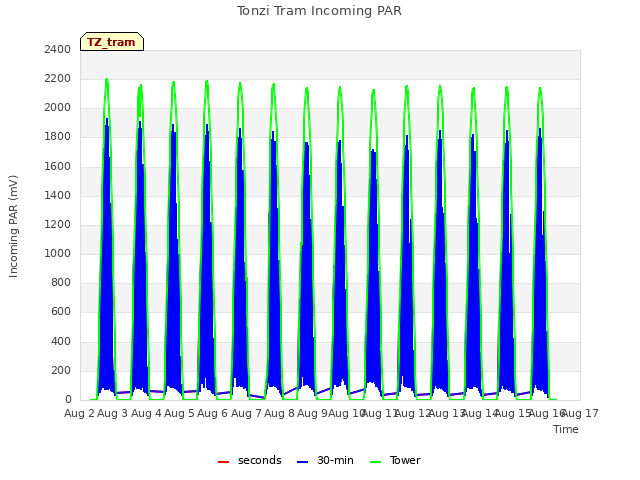Click the 1000 y-axis tick label

(x=58, y=253)
